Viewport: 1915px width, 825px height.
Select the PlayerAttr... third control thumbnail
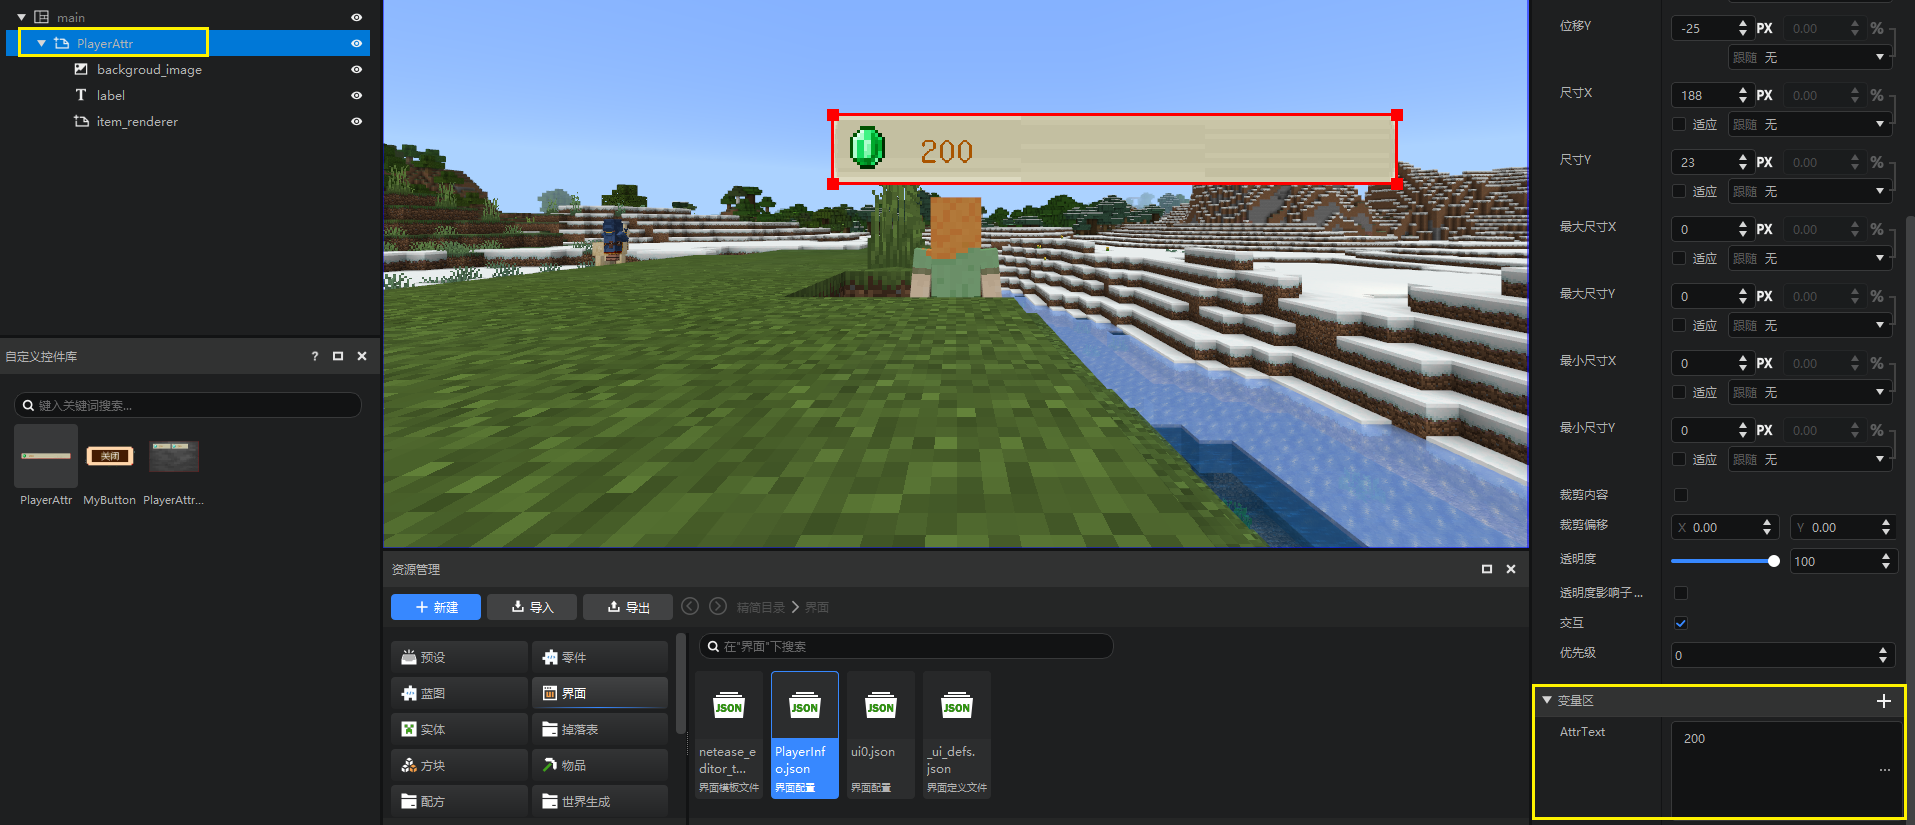(x=174, y=456)
